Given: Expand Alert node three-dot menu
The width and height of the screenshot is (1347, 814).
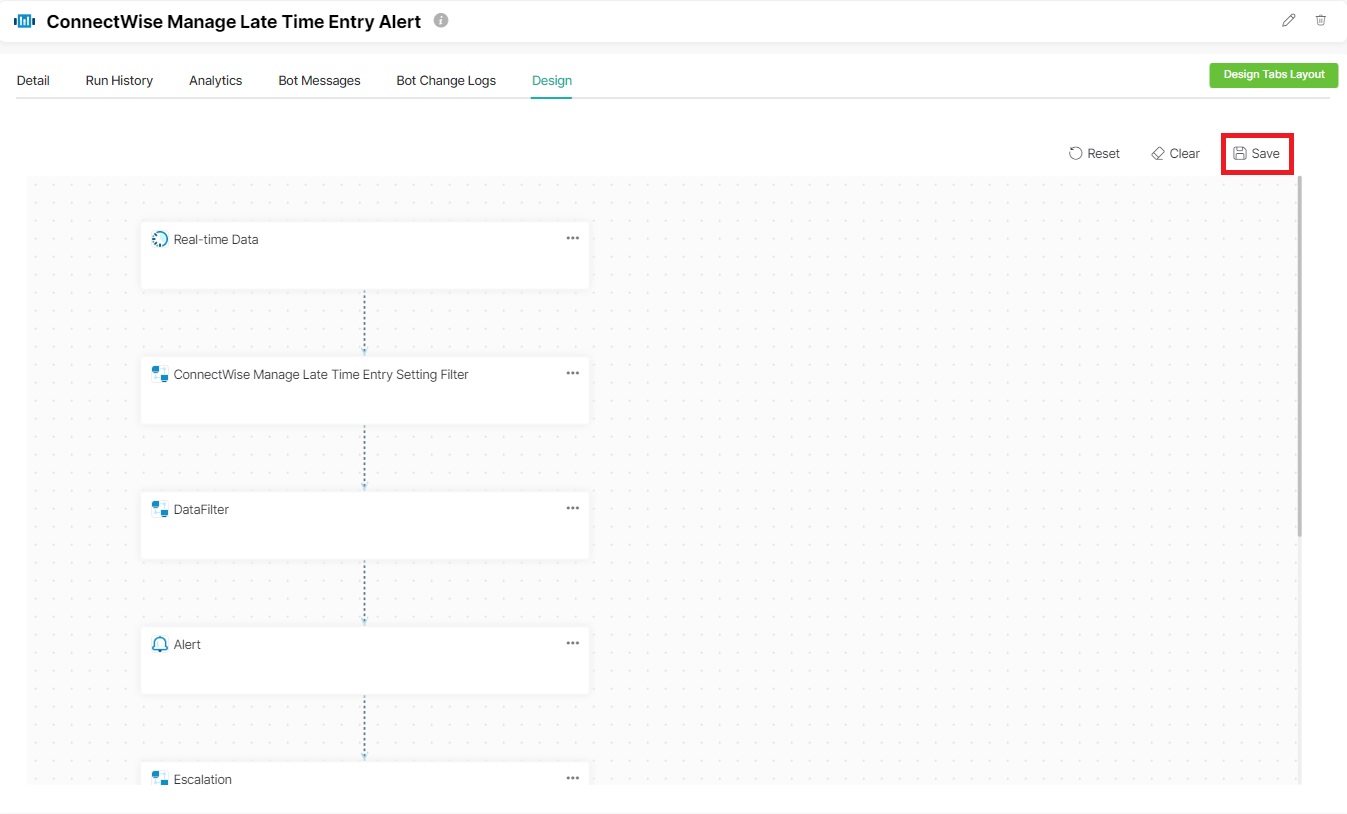Looking at the screenshot, I should [572, 643].
